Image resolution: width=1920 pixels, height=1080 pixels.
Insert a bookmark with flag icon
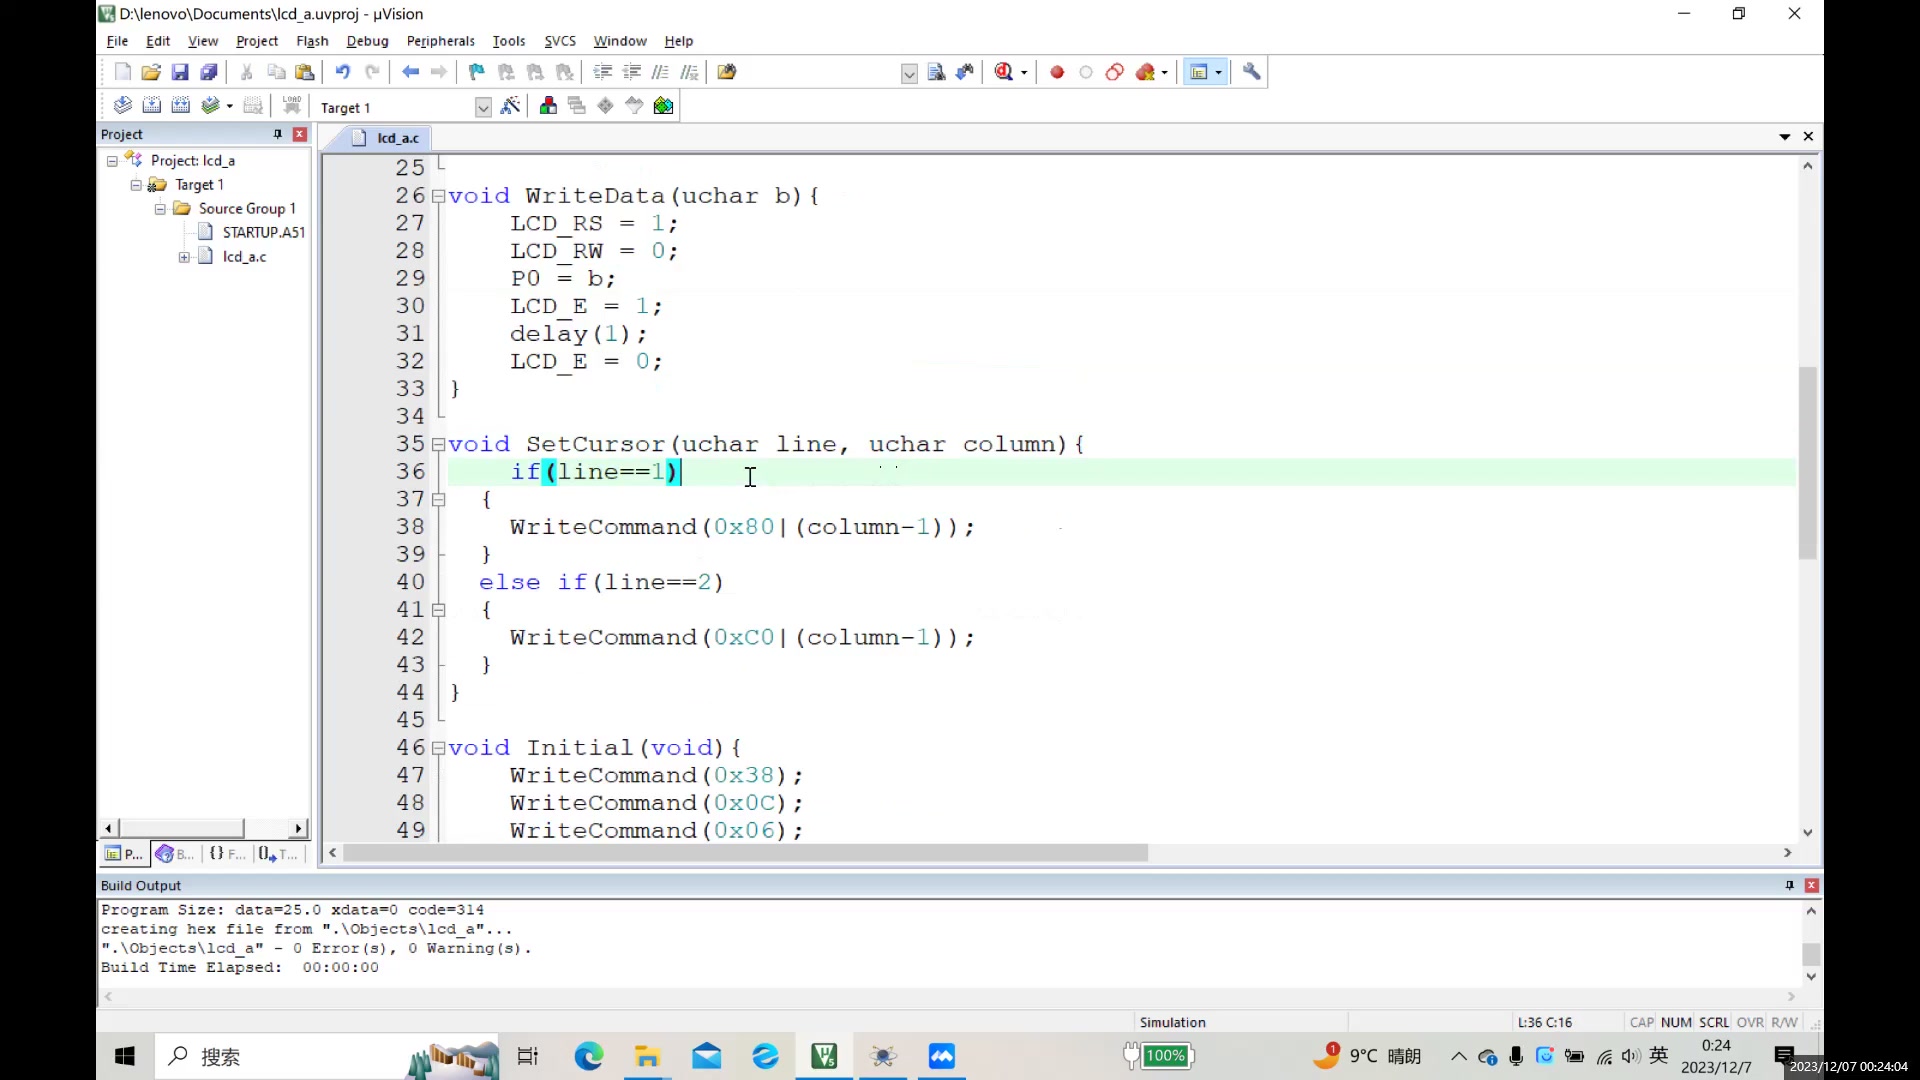(477, 72)
